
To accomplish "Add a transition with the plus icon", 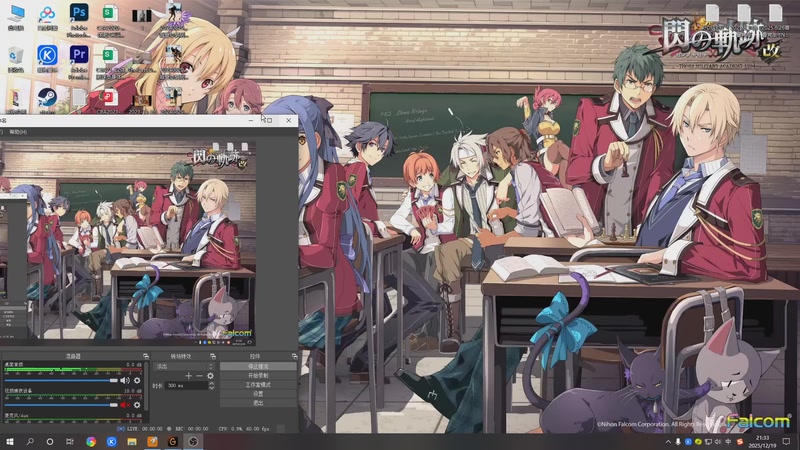I will tap(188, 376).
